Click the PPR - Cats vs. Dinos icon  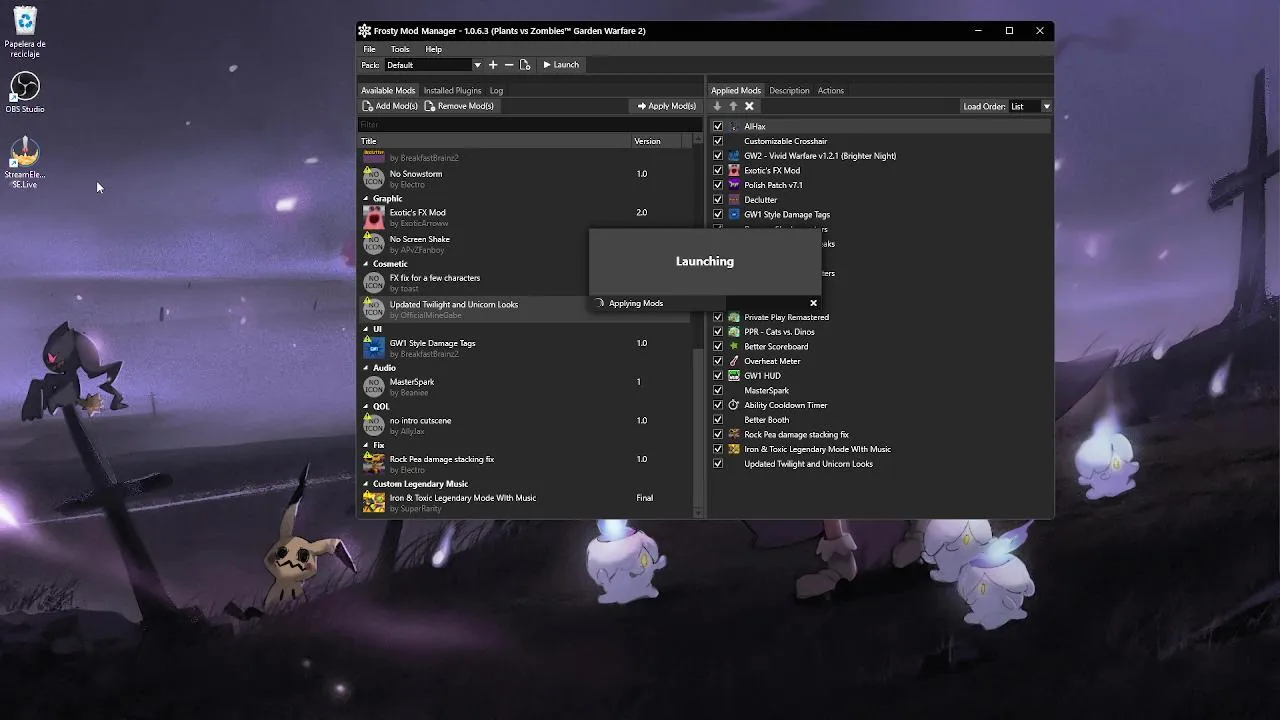(734, 332)
